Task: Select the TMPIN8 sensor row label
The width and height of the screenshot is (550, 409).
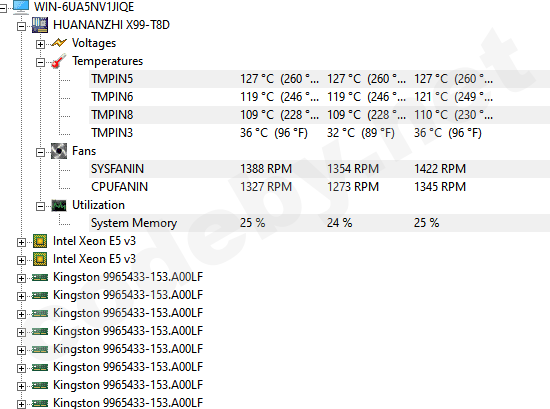Action: pos(112,115)
